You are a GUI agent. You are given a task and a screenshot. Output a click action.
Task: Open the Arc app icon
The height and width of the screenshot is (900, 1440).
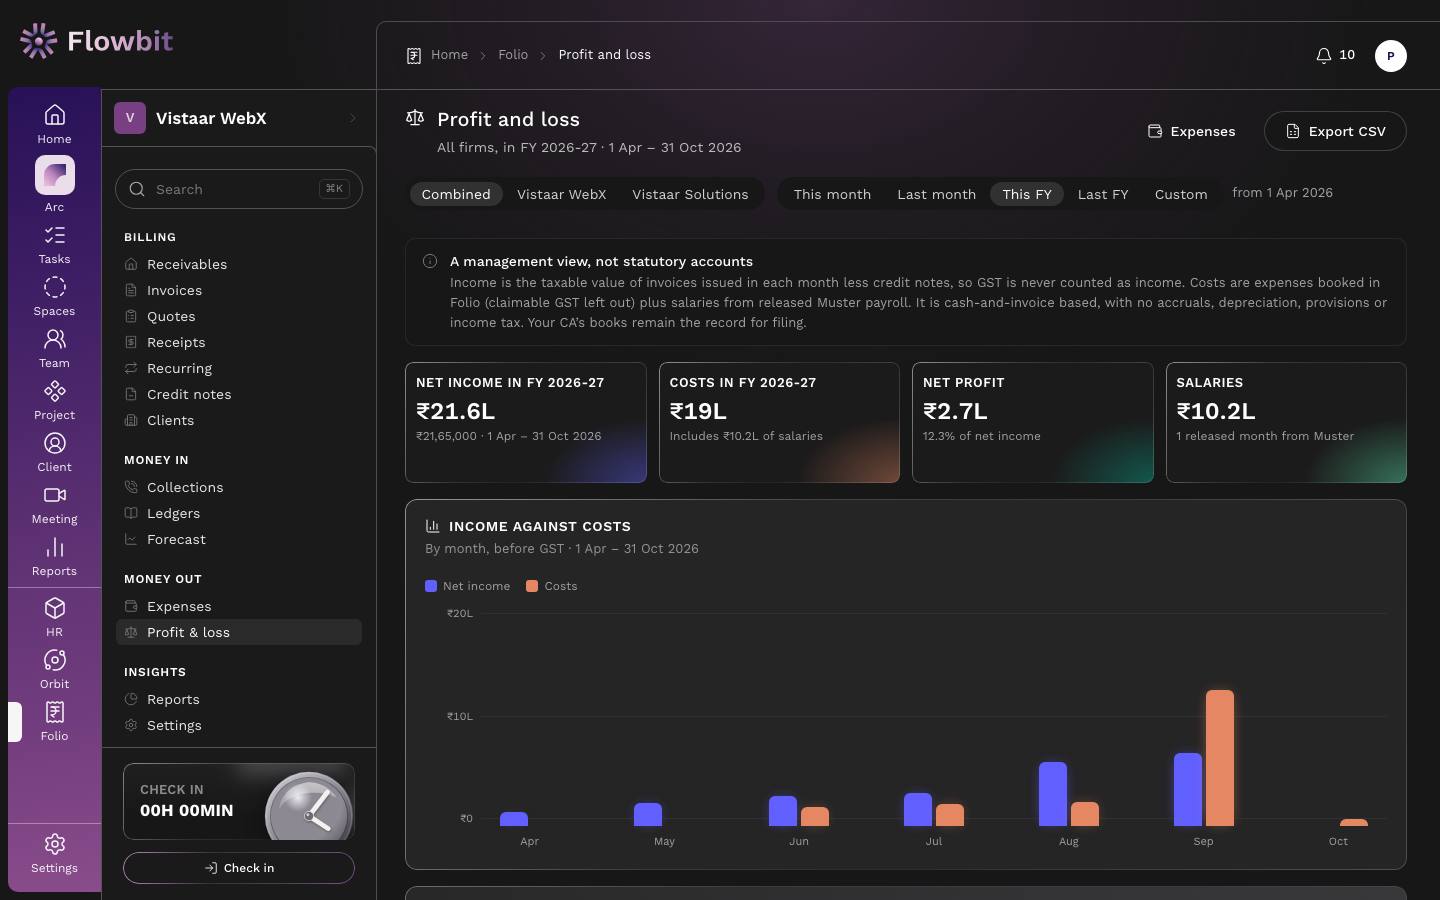tap(54, 176)
